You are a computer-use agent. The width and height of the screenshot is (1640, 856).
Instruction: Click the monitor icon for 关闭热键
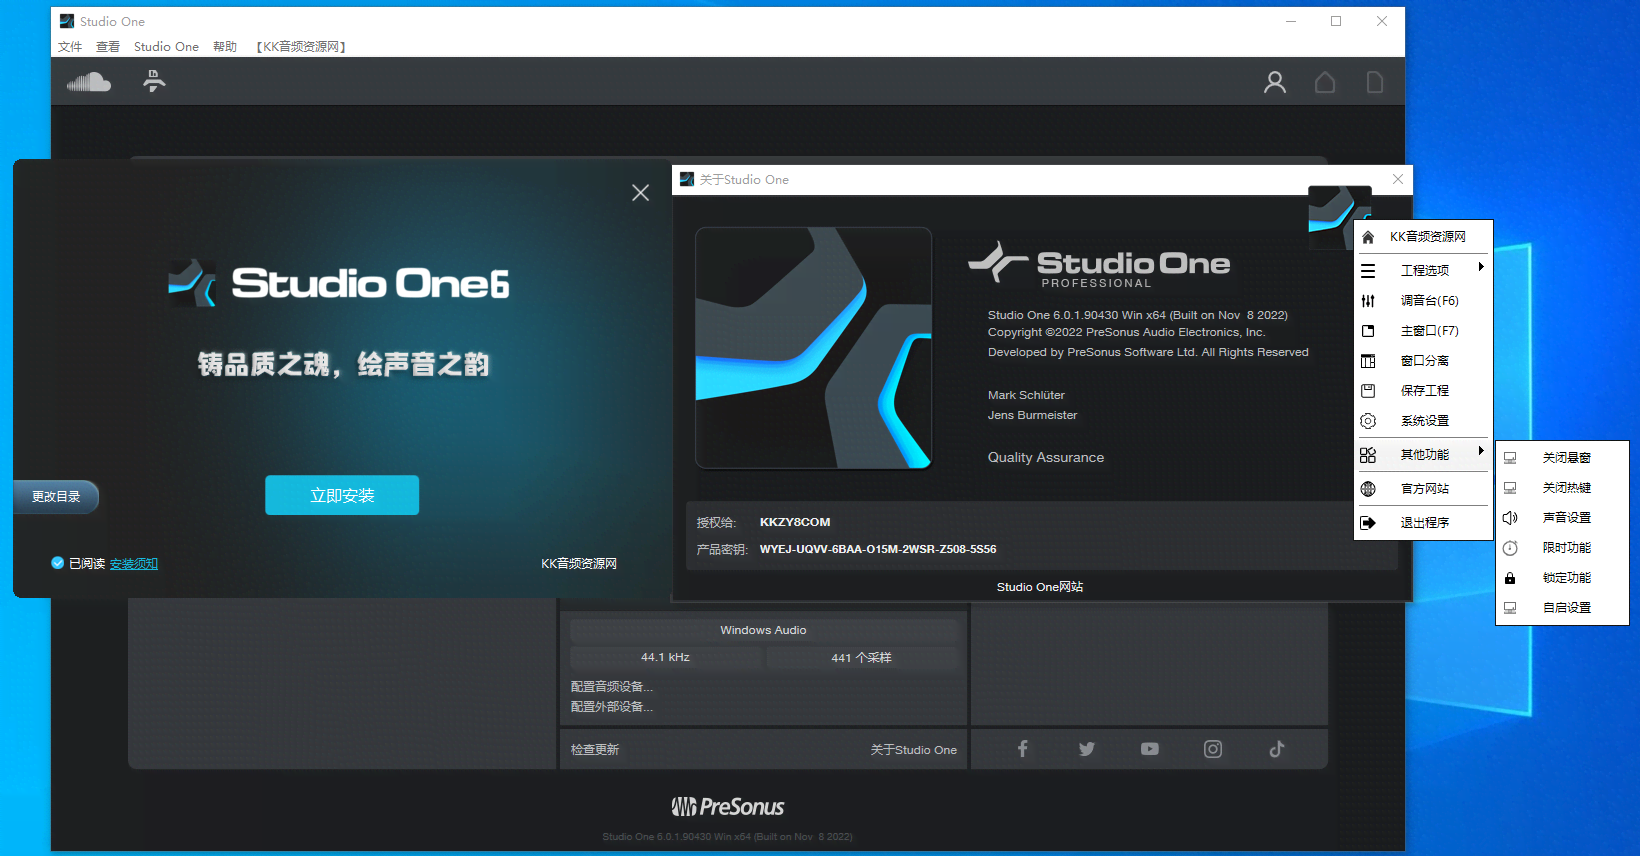(x=1510, y=488)
